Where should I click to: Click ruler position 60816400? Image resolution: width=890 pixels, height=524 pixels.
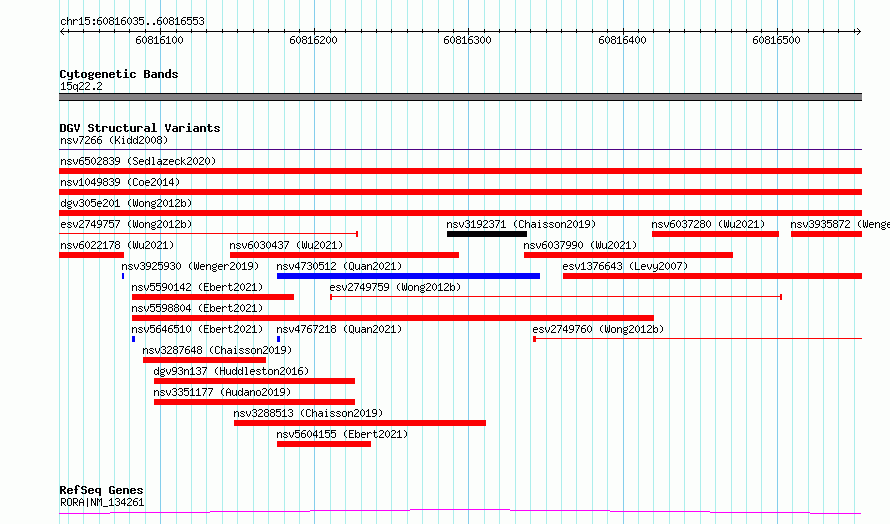pos(622,40)
